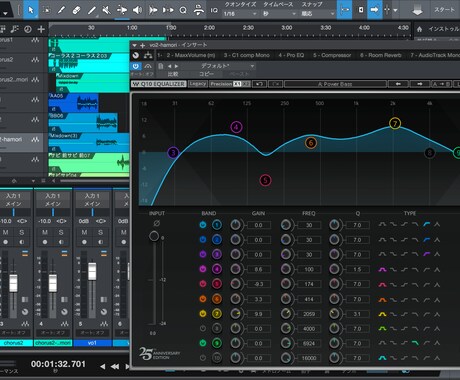The image size is (460, 380).
Task: Enable band 8 power button
Action: tap(202, 329)
